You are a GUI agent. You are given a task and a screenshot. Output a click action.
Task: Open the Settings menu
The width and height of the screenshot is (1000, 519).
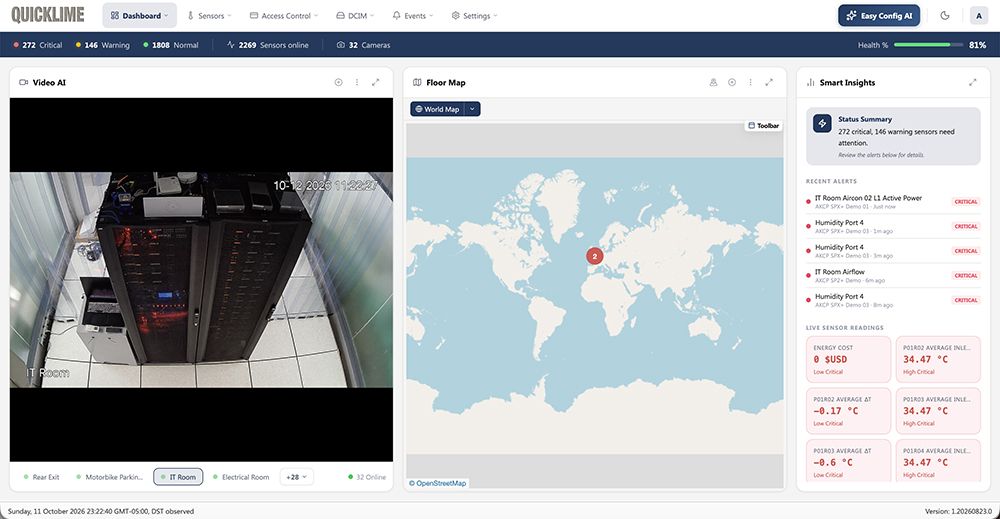tap(474, 15)
